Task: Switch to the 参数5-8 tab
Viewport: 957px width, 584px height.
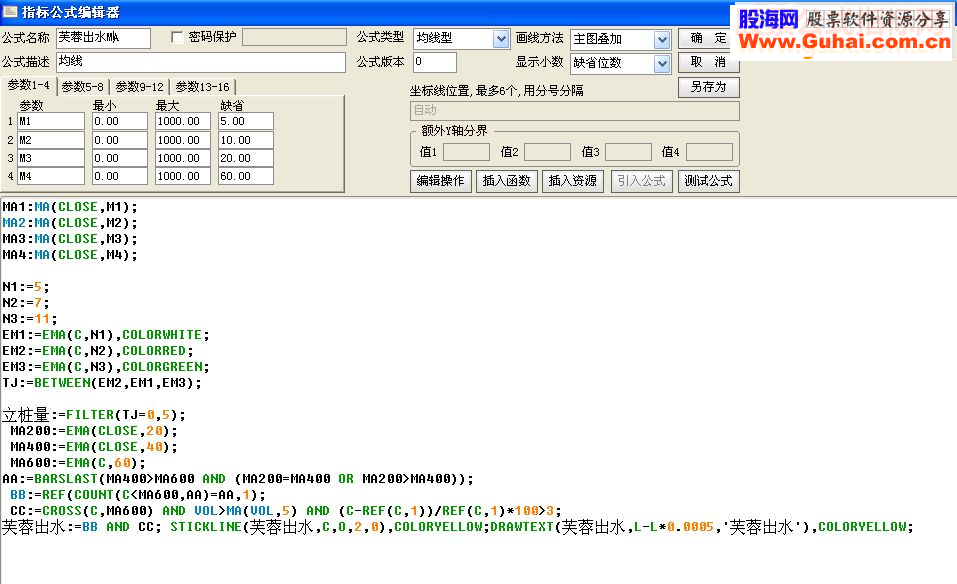Action: 83,87
